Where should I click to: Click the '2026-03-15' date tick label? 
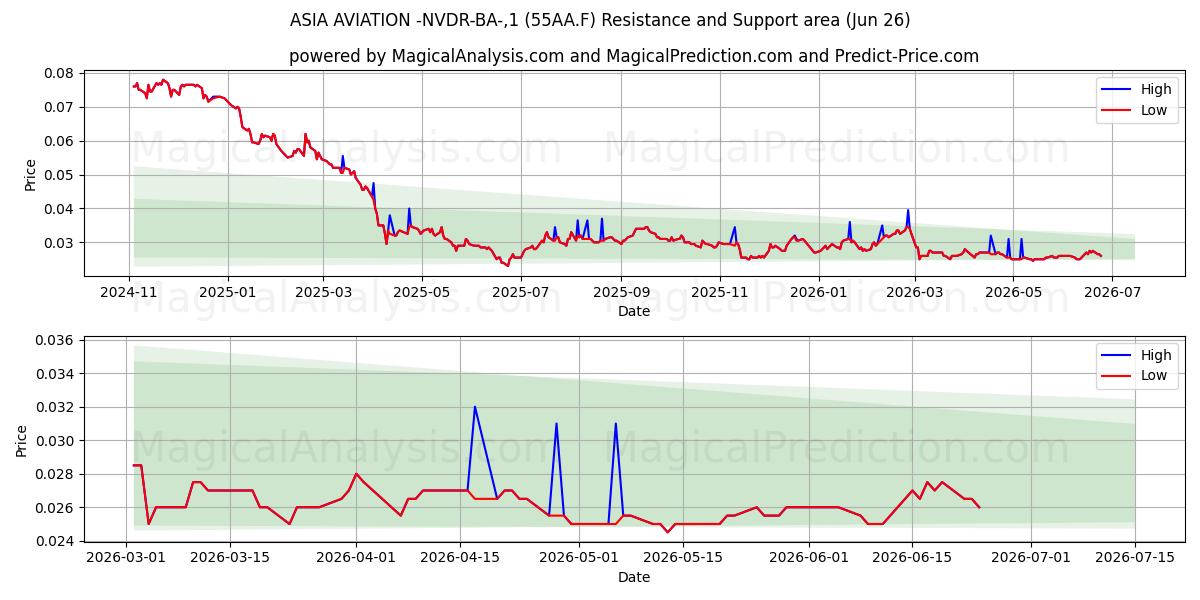[x=230, y=558]
